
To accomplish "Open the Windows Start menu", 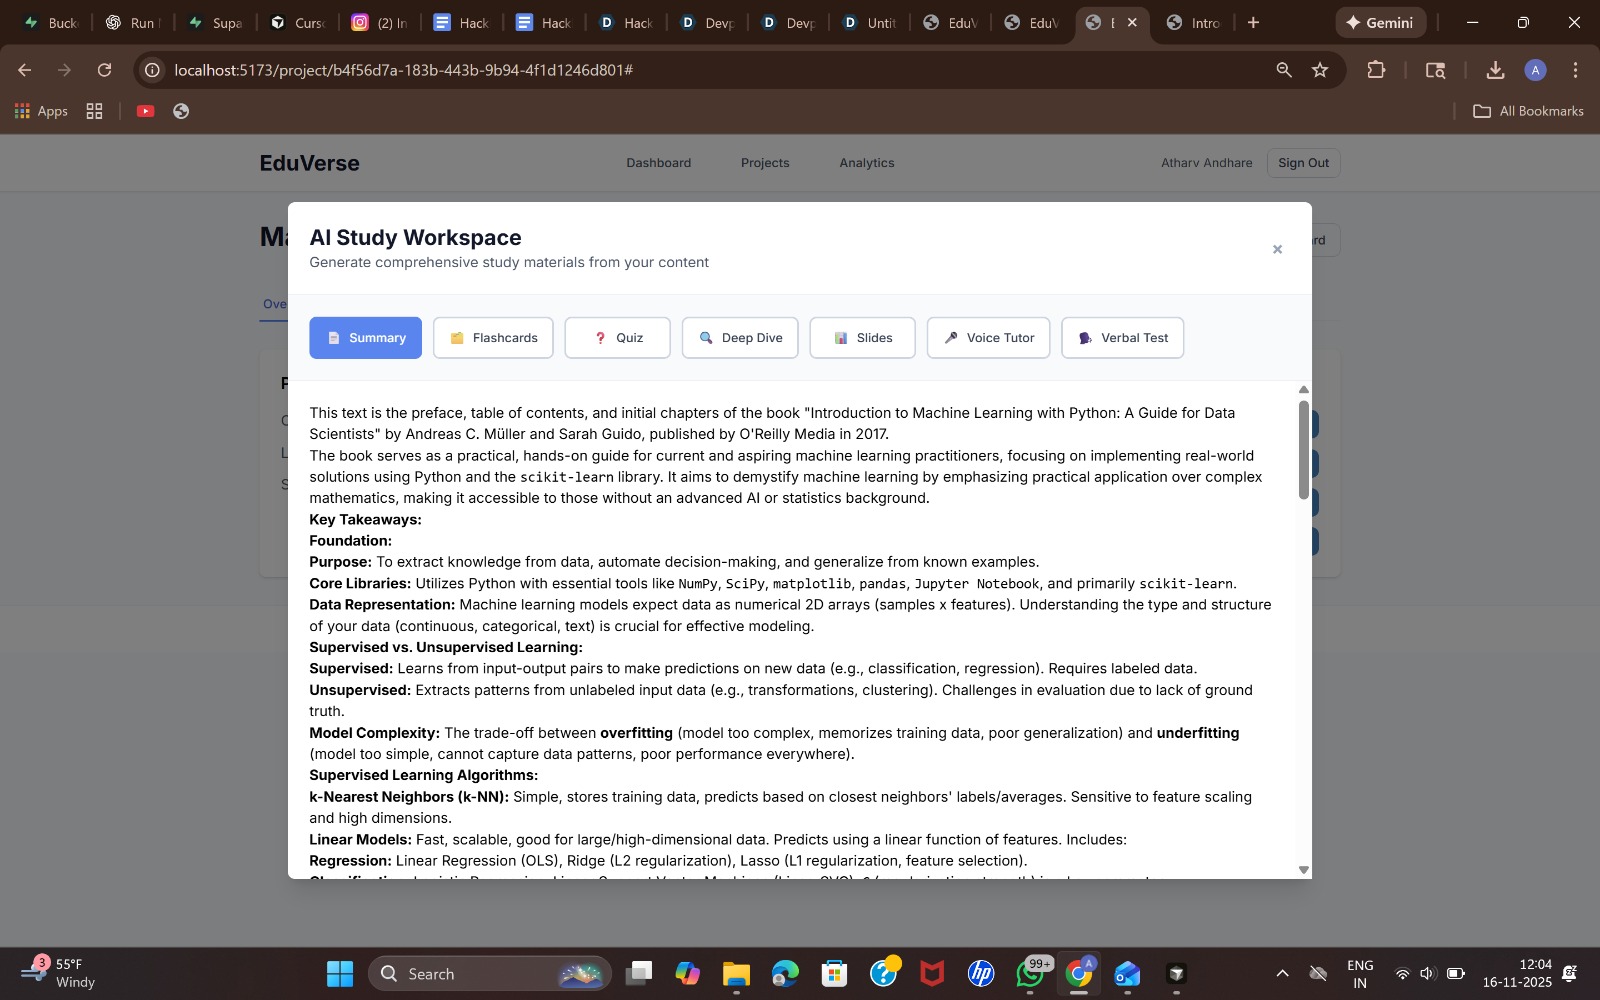I will click(x=340, y=974).
